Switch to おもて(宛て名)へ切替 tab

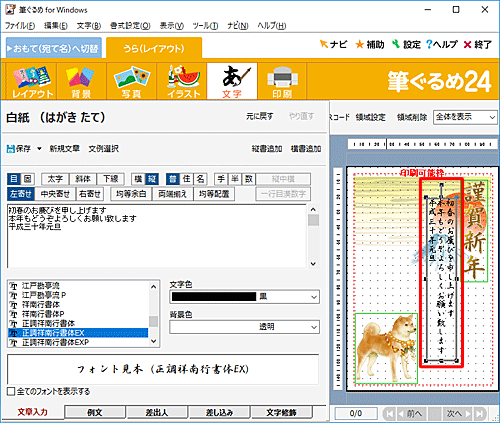[x=54, y=48]
